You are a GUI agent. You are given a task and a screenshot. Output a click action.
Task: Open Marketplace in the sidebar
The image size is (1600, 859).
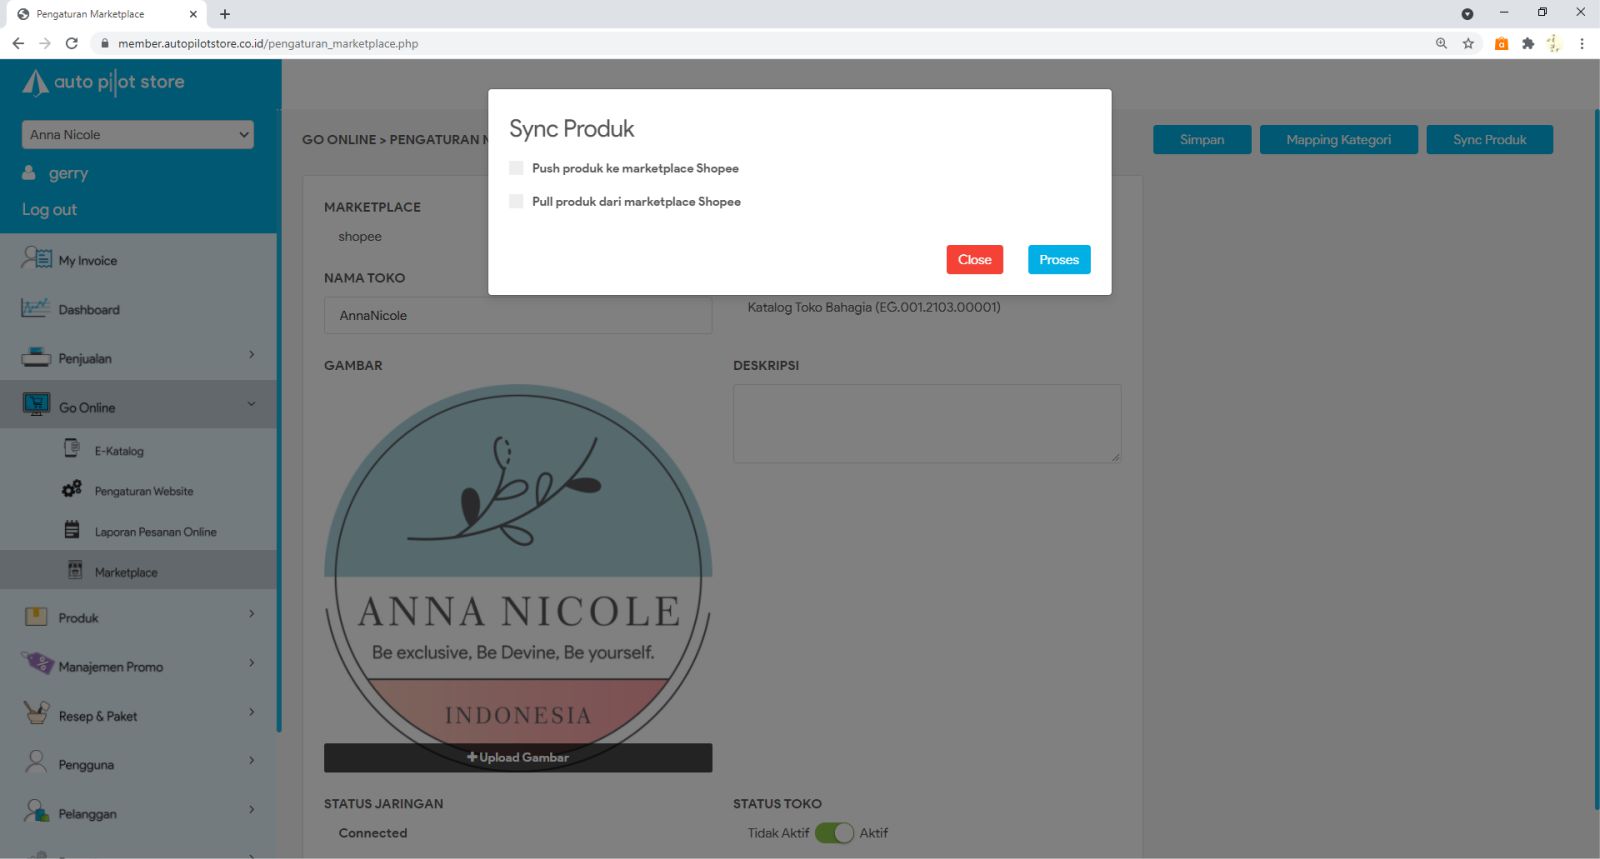(x=126, y=573)
